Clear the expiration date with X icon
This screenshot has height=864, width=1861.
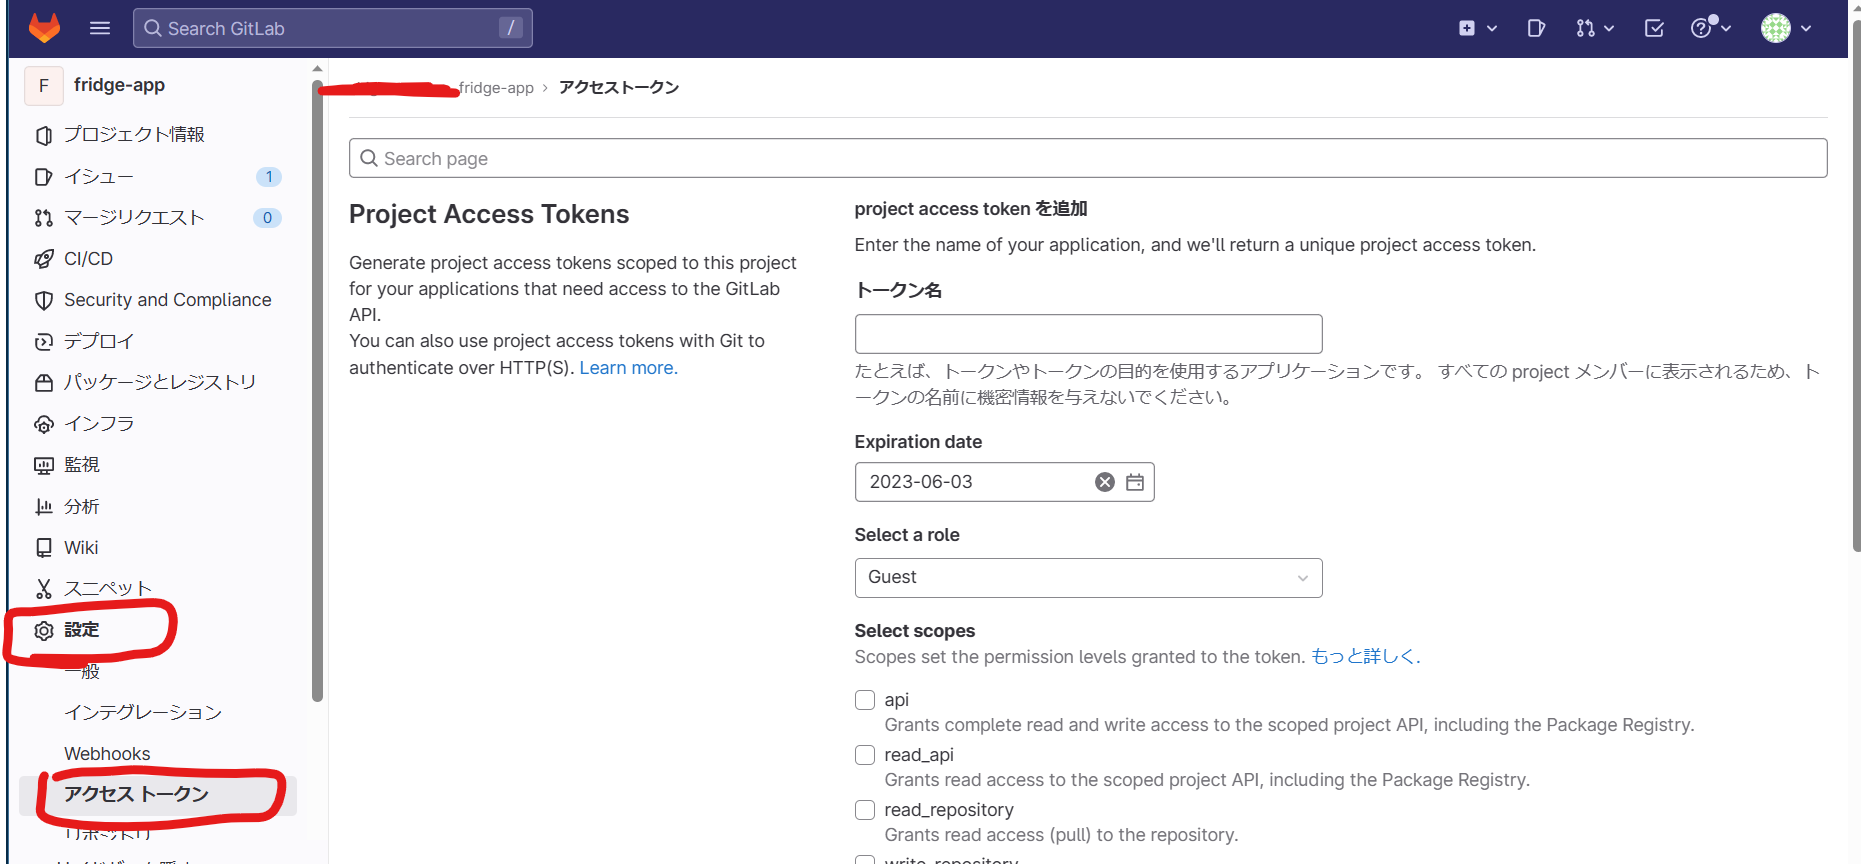(x=1104, y=482)
